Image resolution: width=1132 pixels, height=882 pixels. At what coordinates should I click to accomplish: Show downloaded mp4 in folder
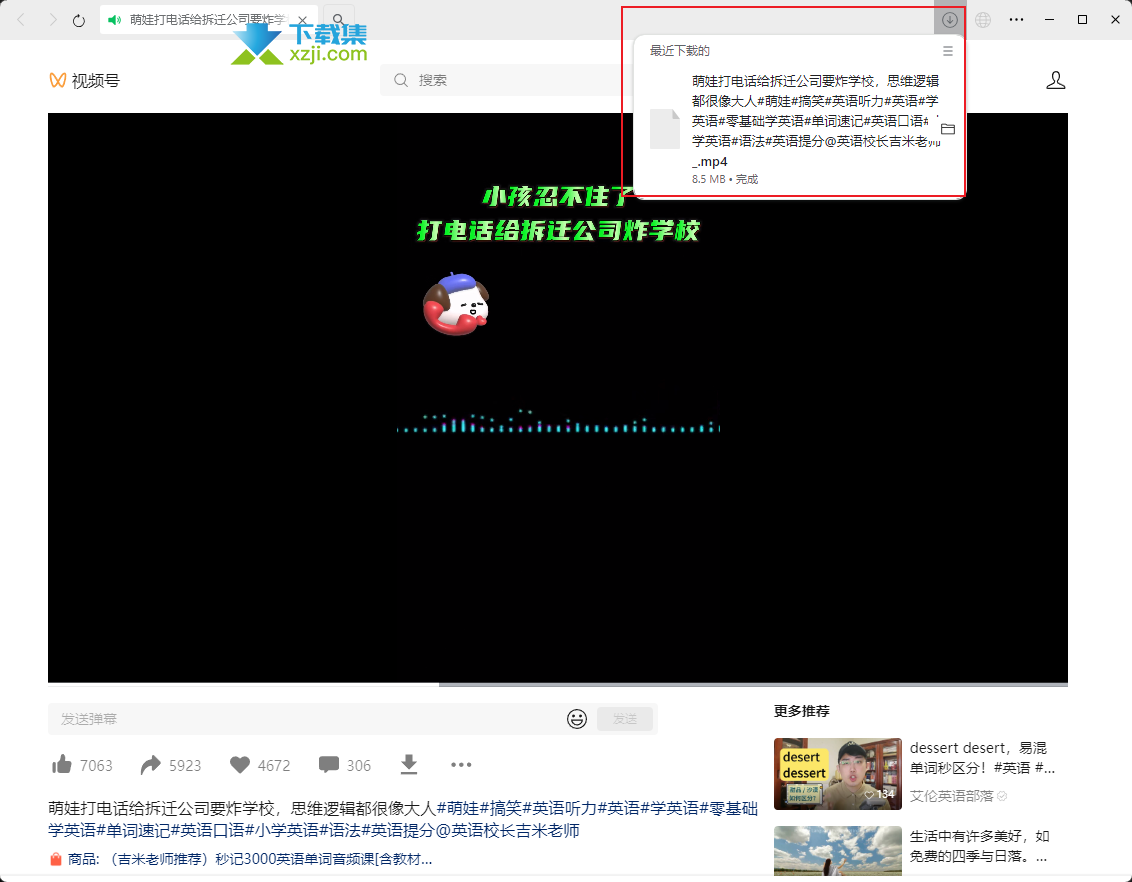coord(948,129)
